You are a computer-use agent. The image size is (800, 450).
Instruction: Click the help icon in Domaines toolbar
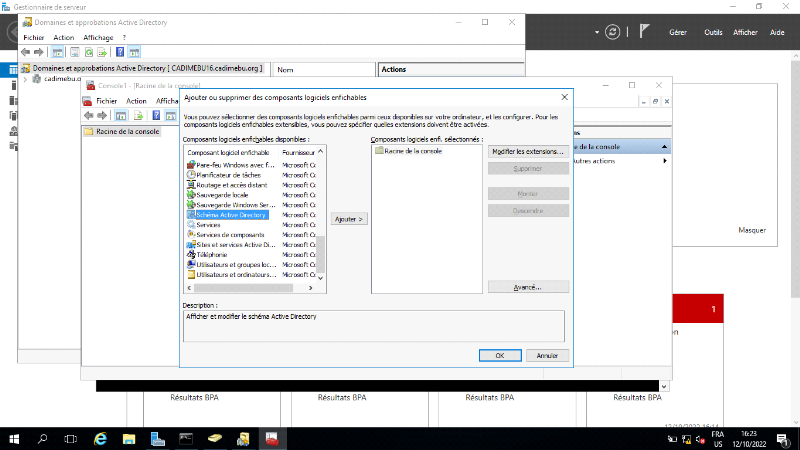point(120,52)
